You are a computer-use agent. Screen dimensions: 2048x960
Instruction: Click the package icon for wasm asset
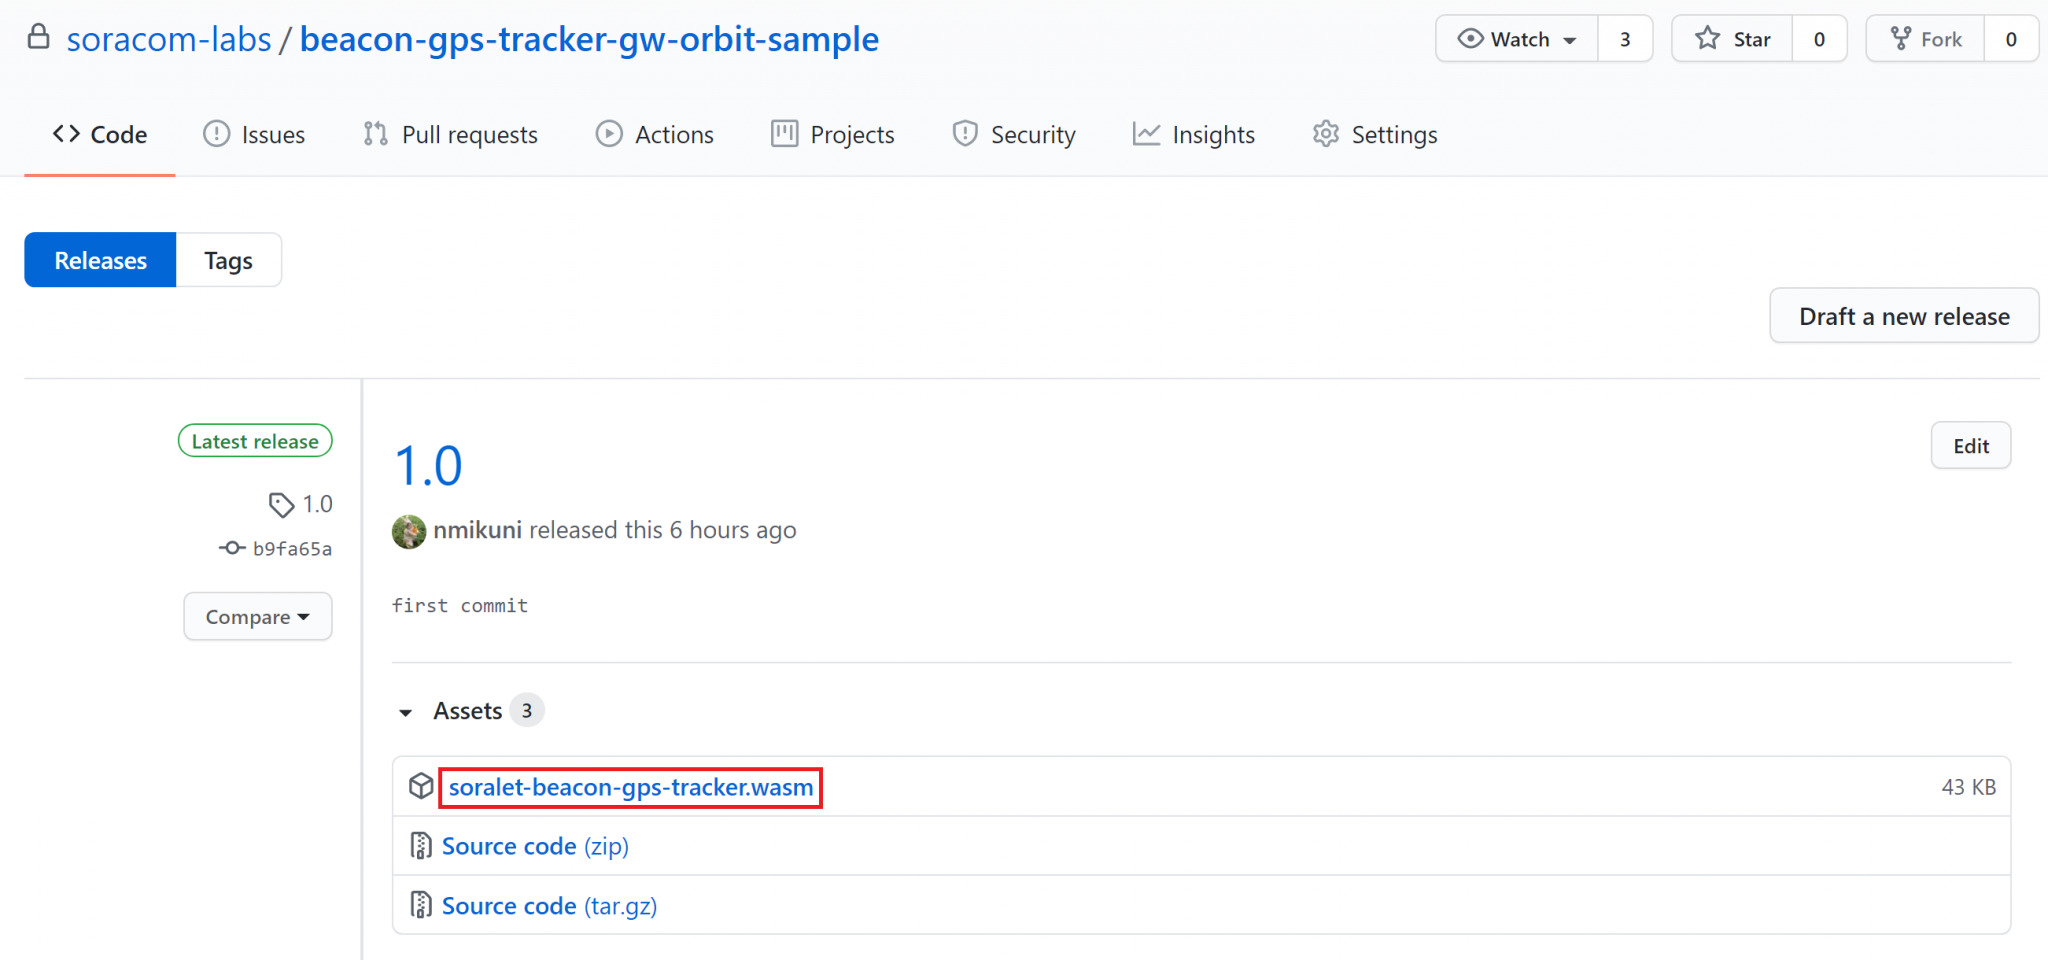click(421, 787)
